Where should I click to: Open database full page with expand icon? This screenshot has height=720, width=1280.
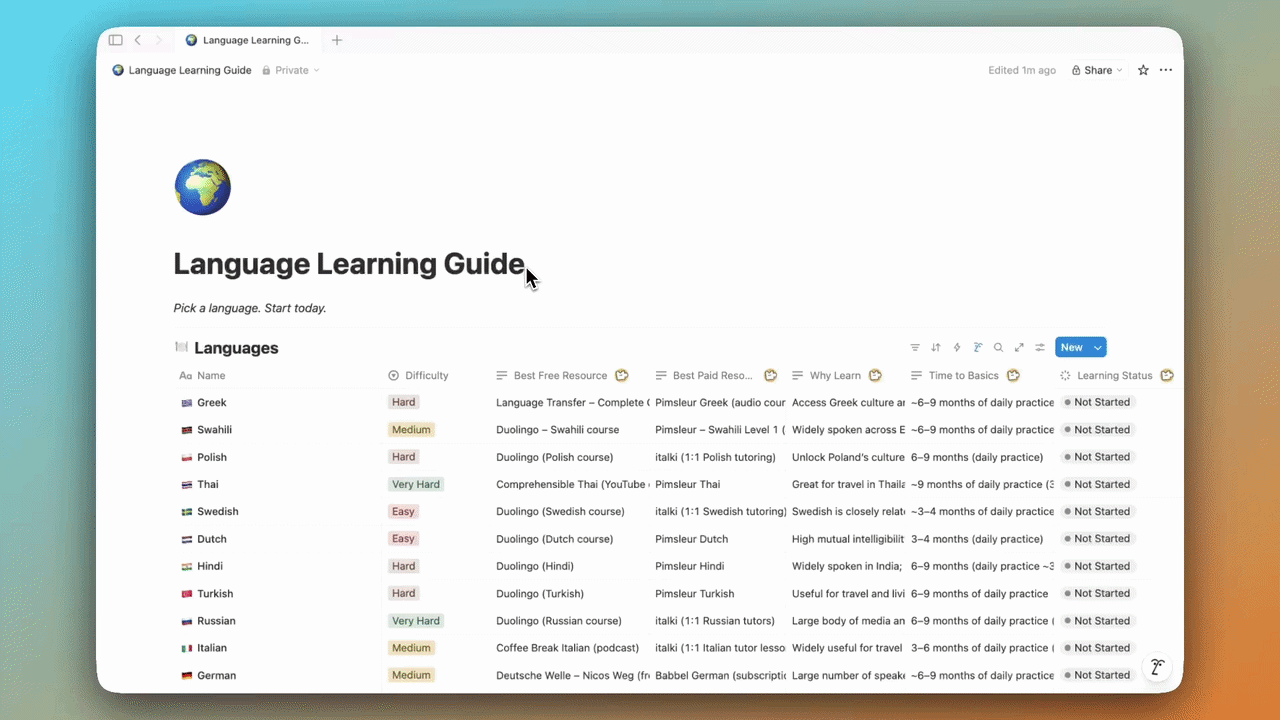click(x=1019, y=348)
